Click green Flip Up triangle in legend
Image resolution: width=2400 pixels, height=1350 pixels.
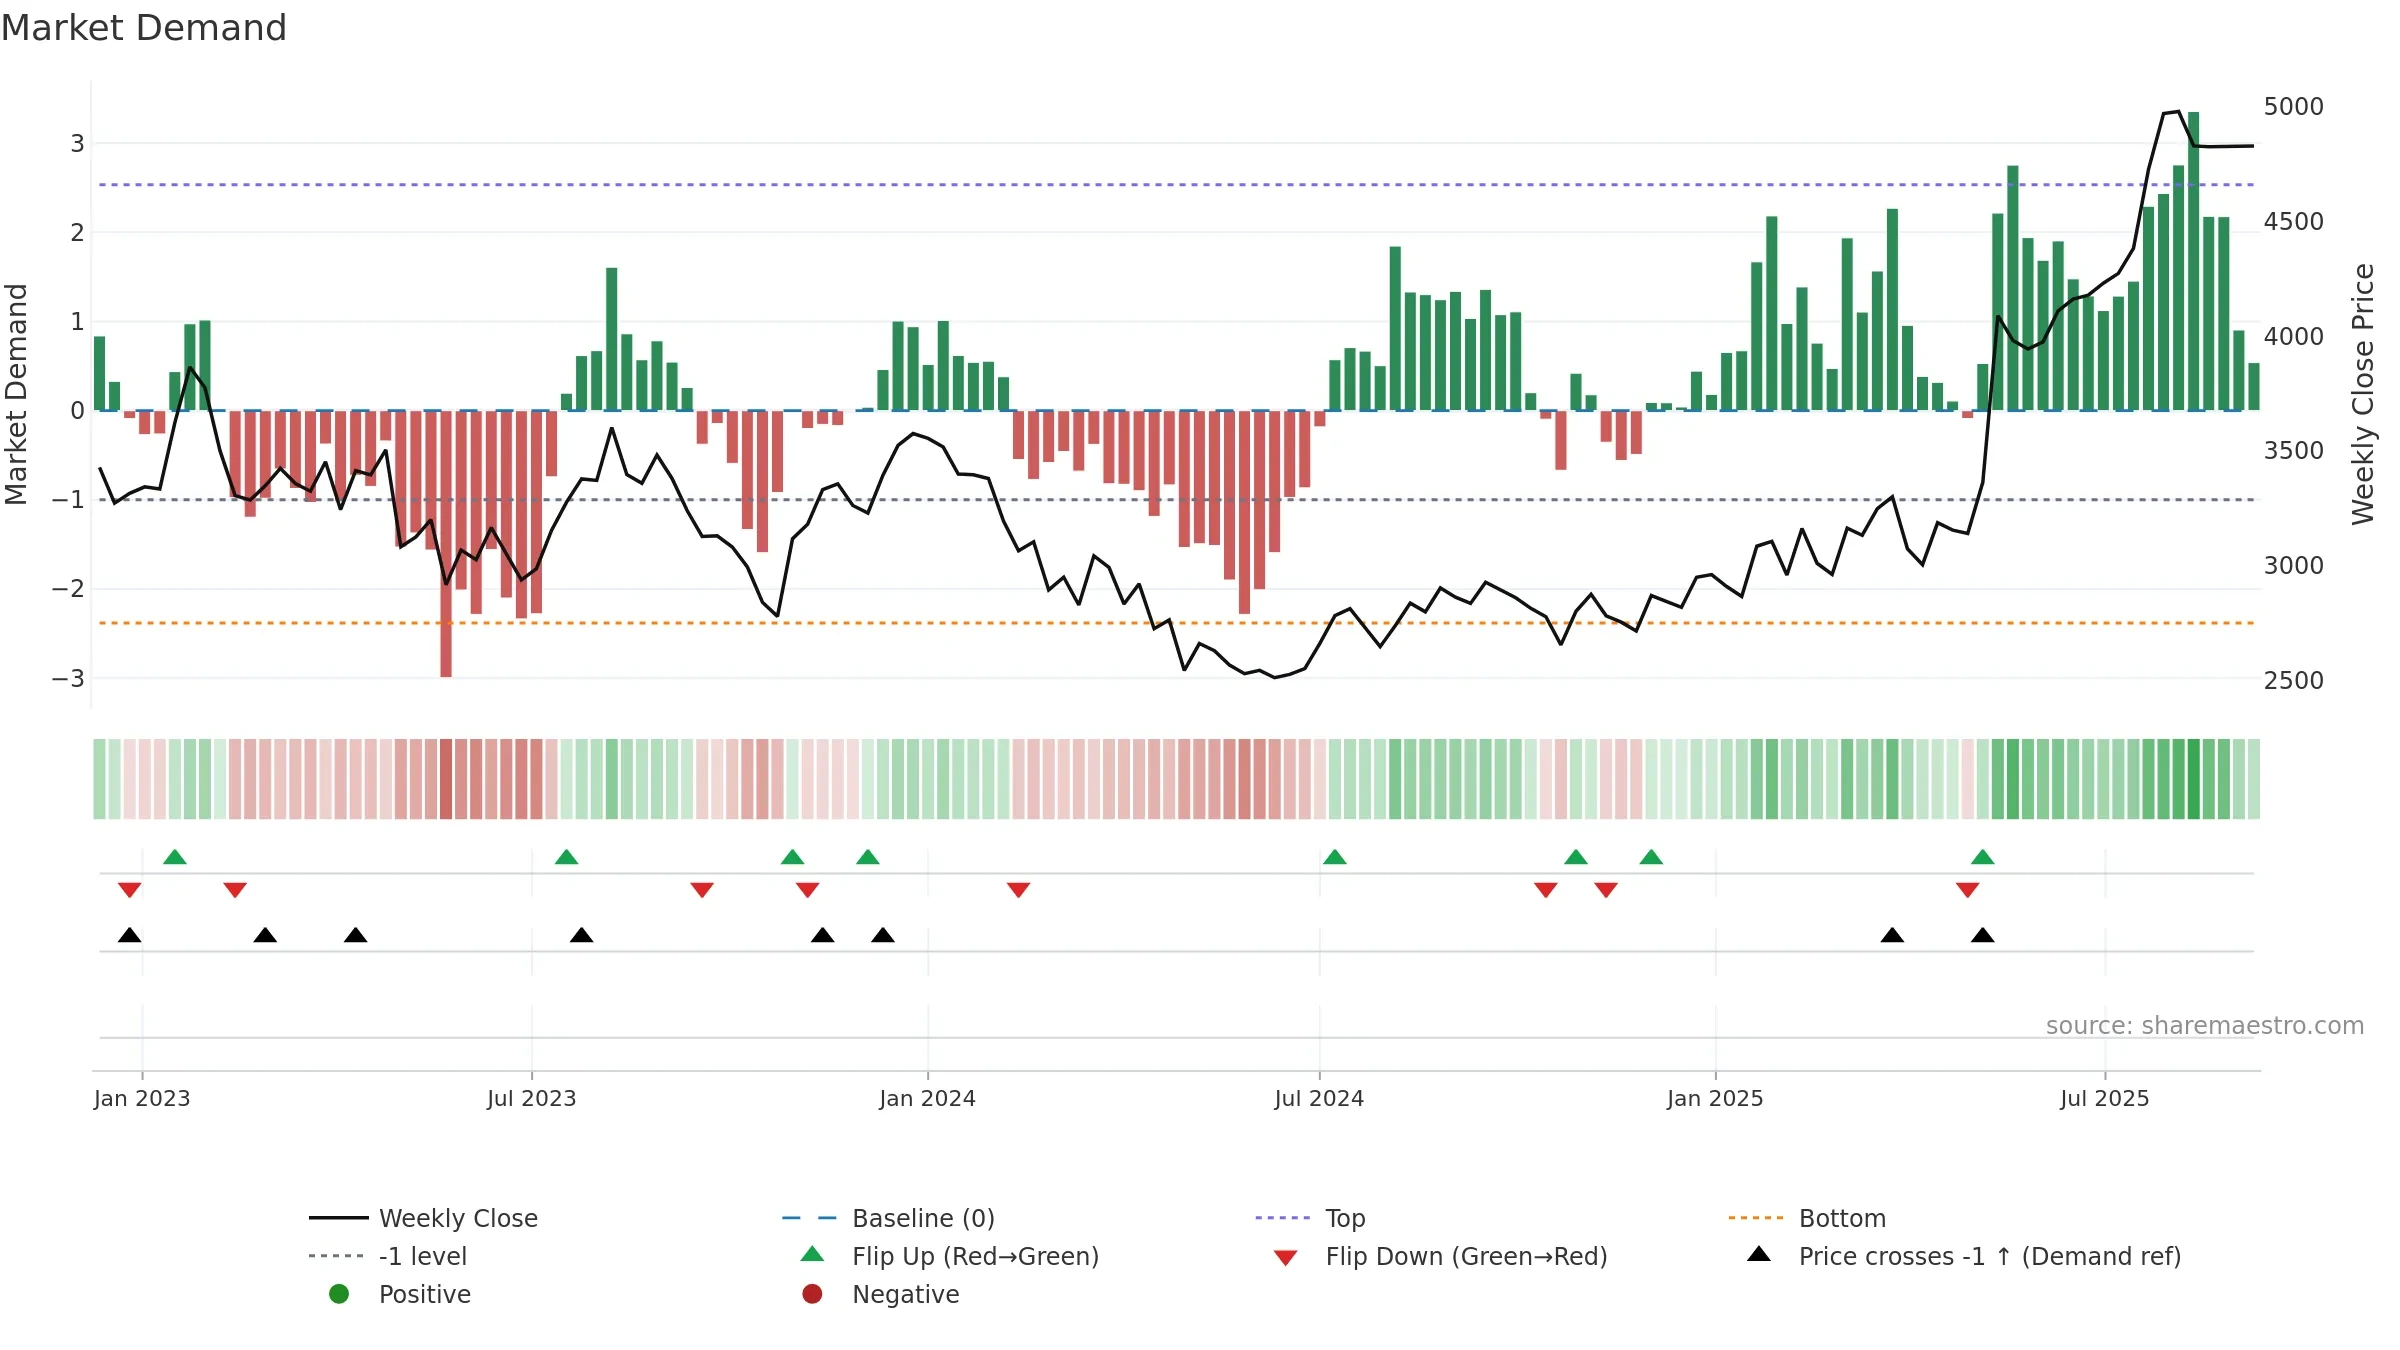tap(812, 1254)
